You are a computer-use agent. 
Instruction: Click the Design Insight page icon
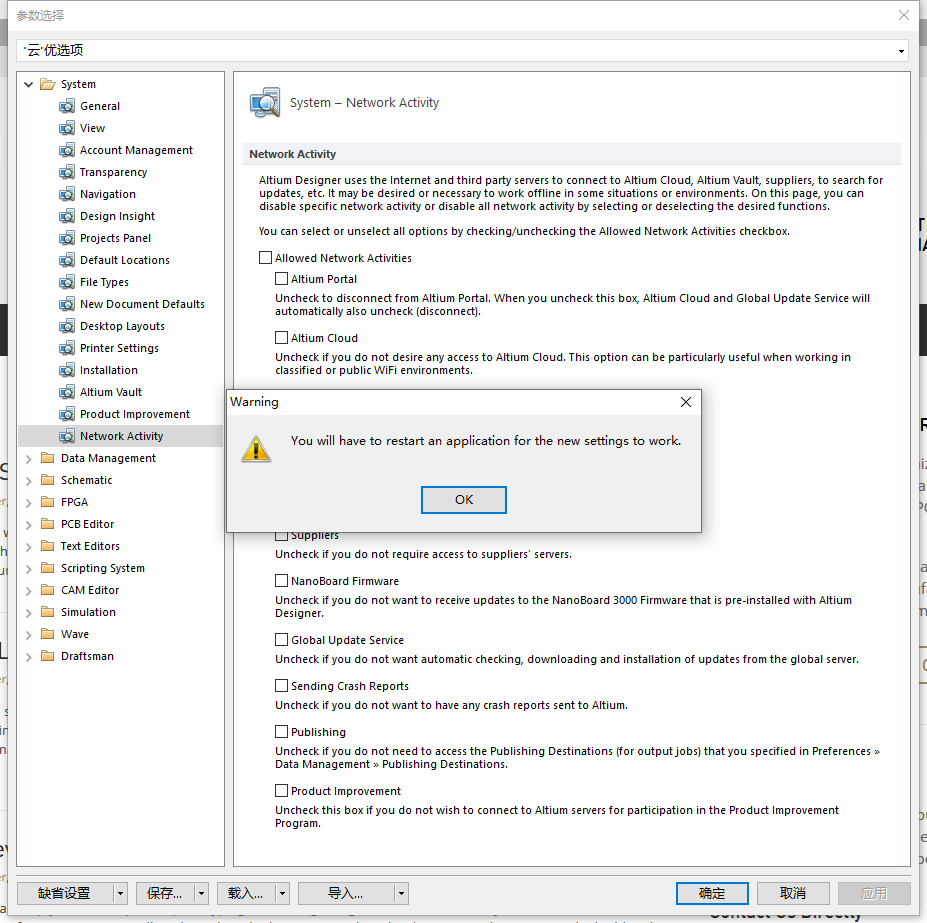67,216
